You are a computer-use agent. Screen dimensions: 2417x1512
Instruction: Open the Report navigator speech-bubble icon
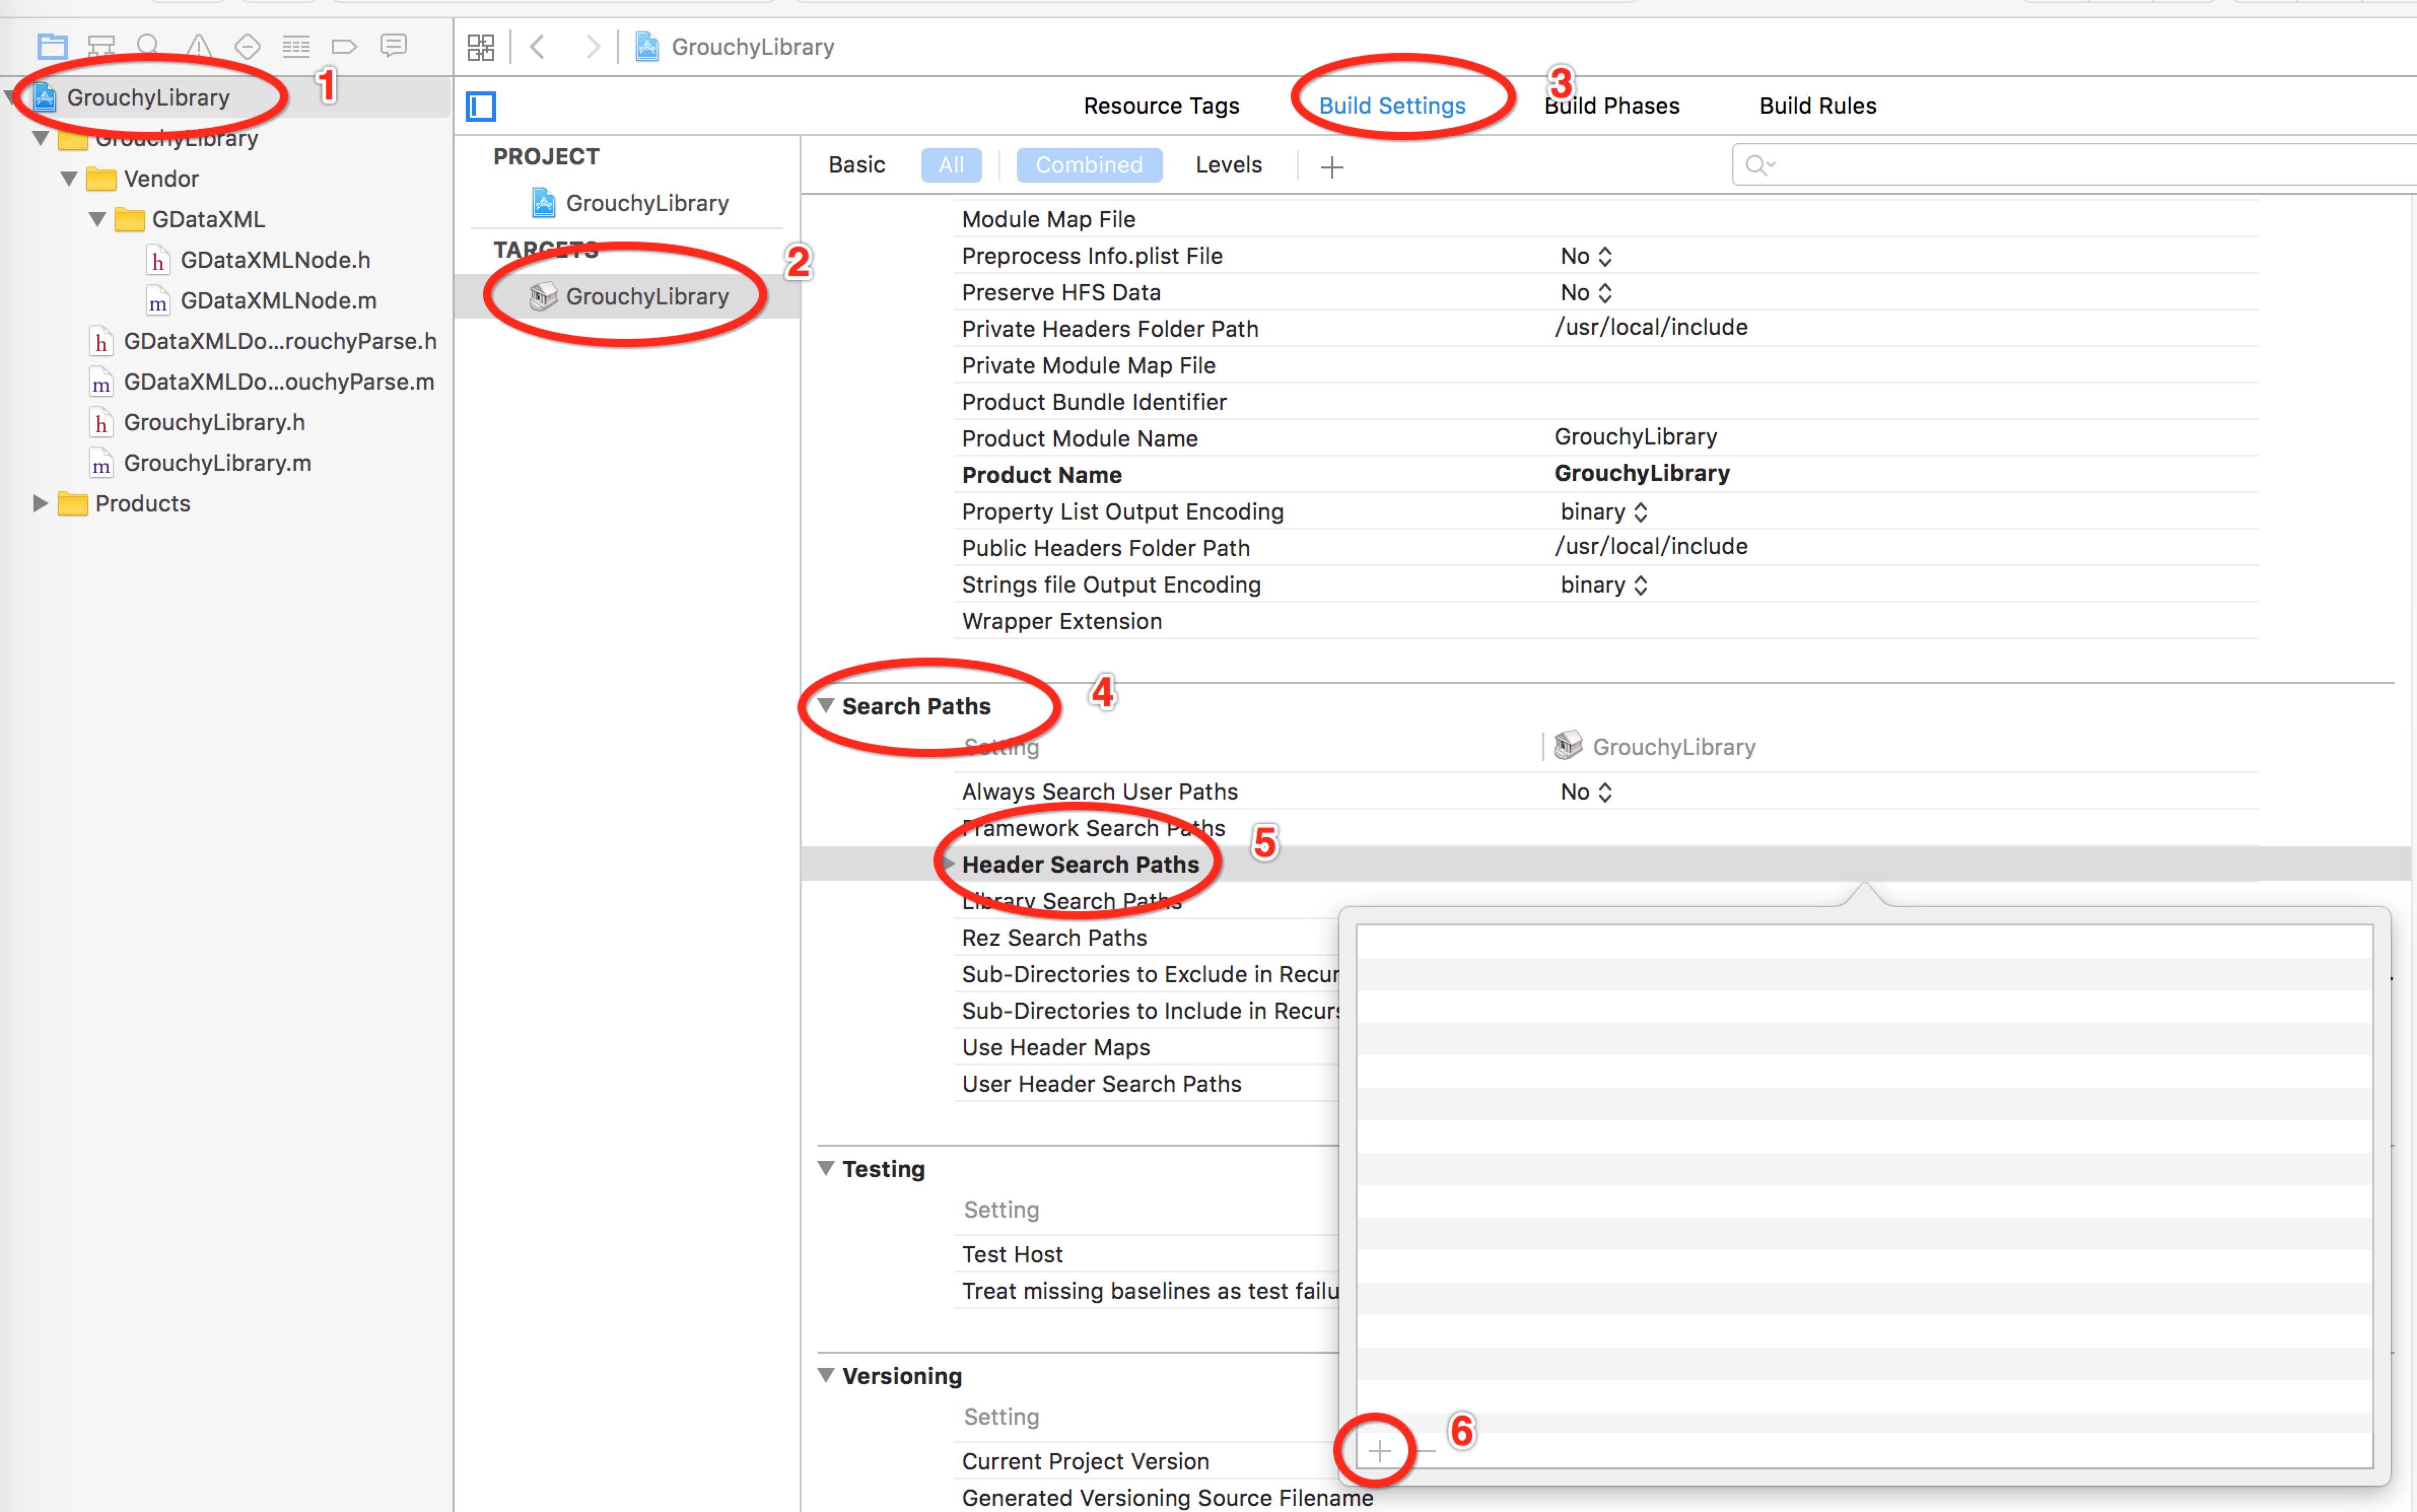[x=394, y=46]
